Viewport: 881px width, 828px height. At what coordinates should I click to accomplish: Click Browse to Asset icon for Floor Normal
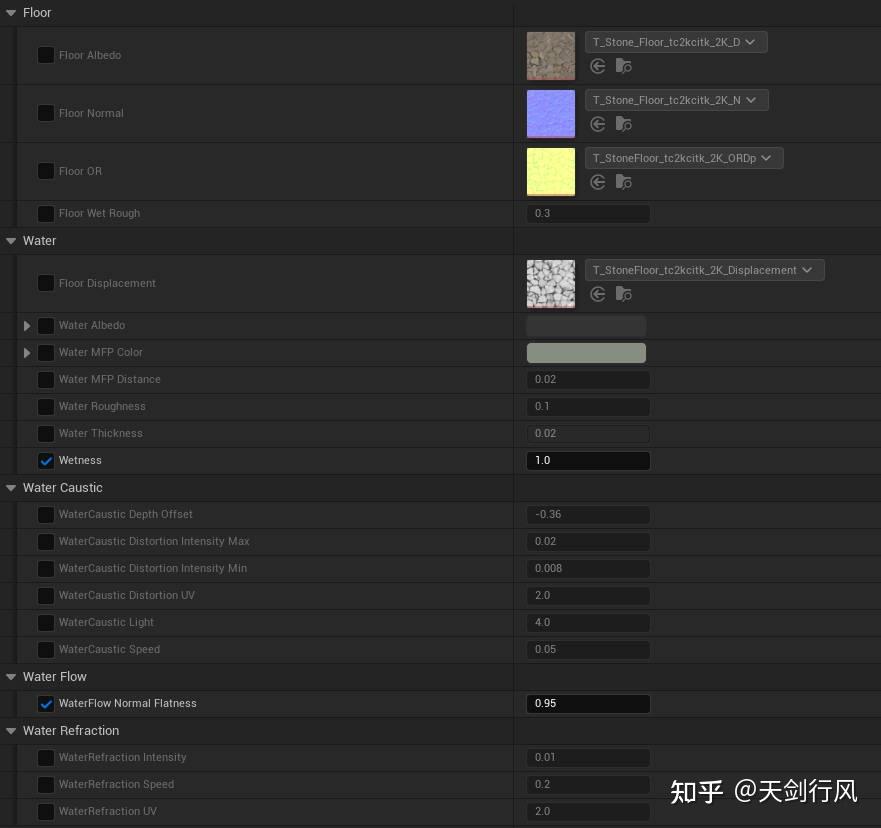point(623,124)
